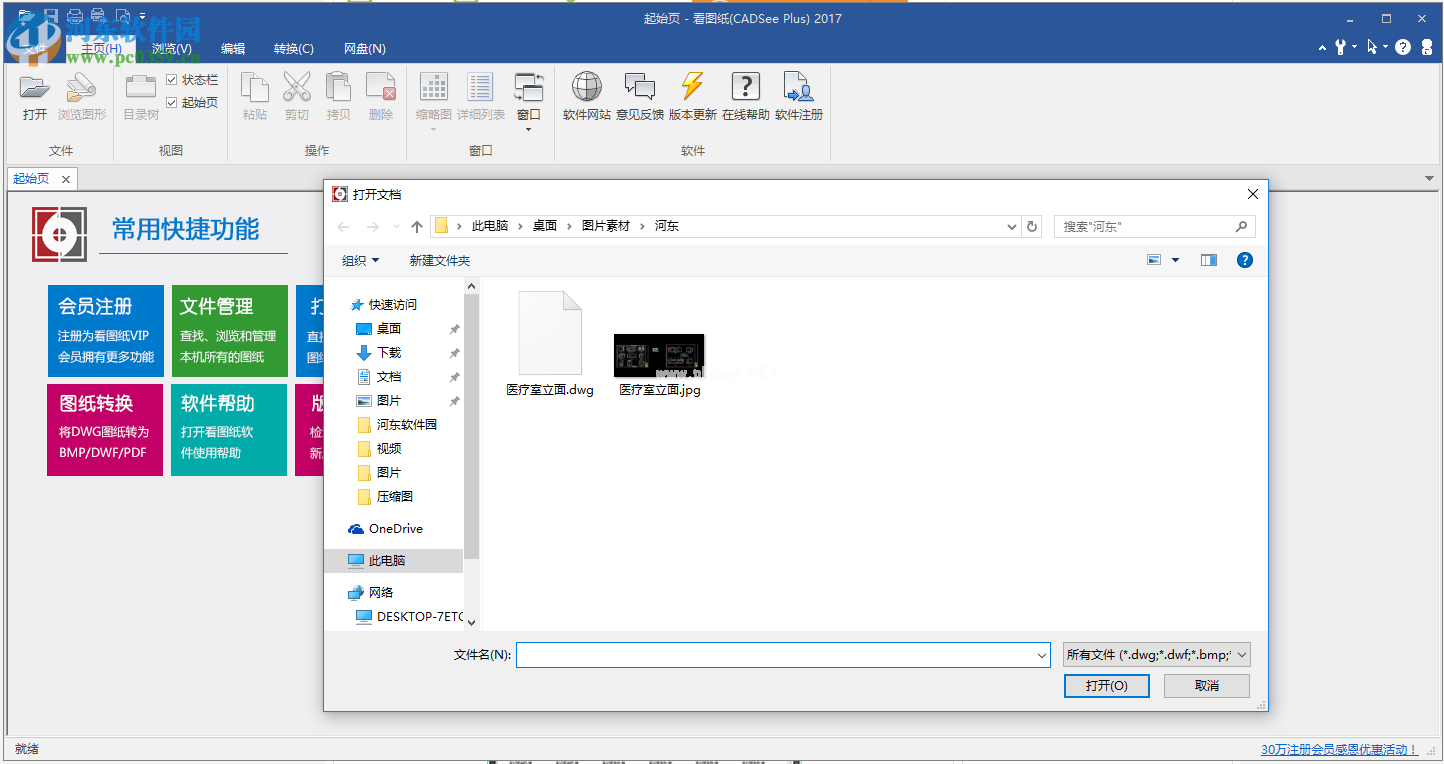1444x764 pixels.
Task: Click the wrench tools icon in title area
Action: 1340,47
